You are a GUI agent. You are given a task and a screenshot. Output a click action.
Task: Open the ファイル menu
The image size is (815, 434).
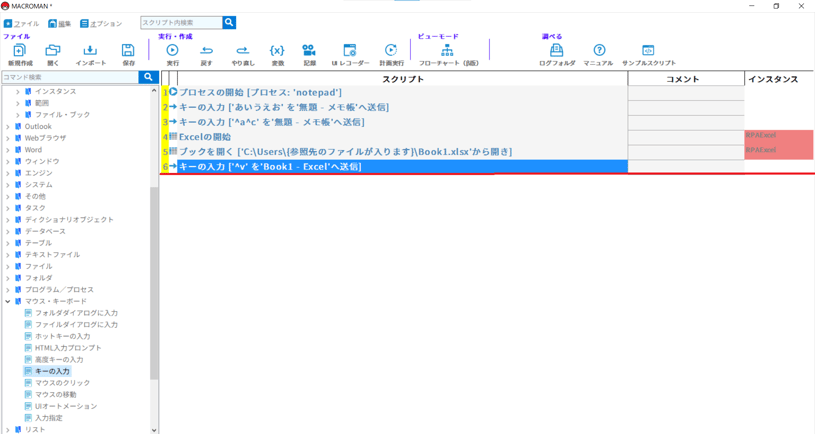click(x=21, y=23)
